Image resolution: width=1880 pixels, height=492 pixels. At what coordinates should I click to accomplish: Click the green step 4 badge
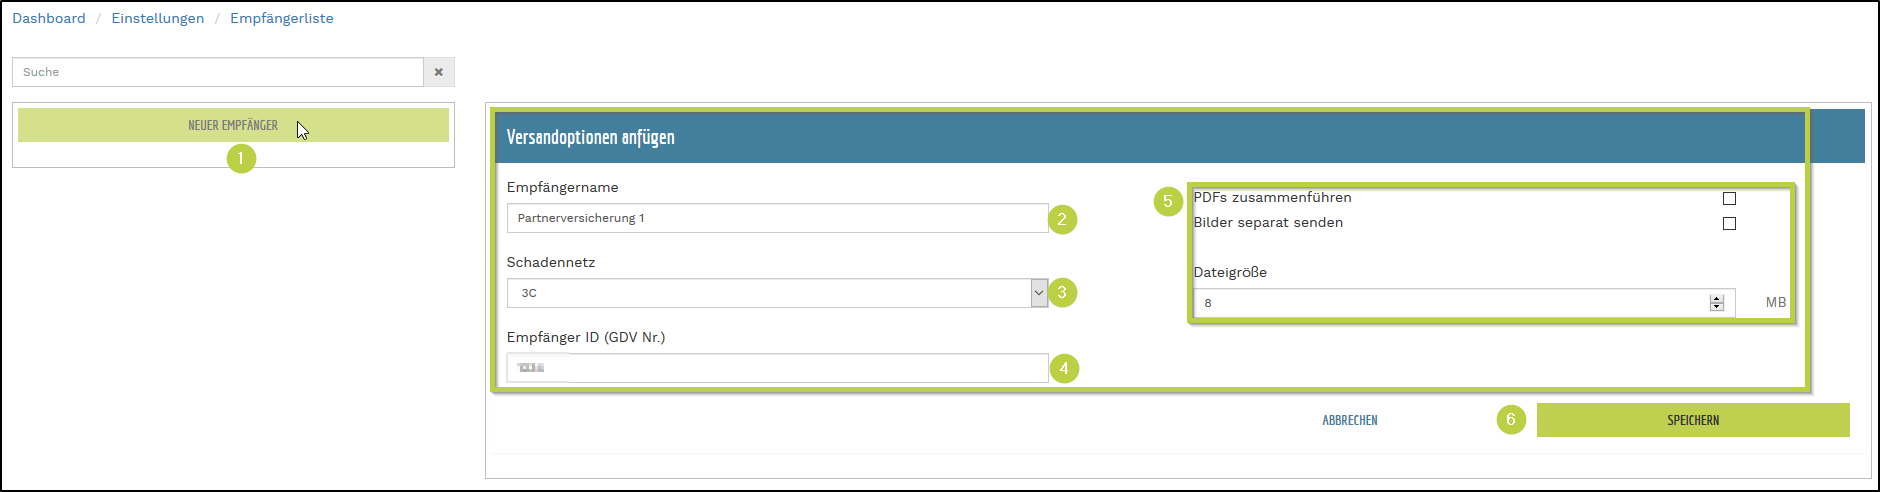tap(1064, 368)
